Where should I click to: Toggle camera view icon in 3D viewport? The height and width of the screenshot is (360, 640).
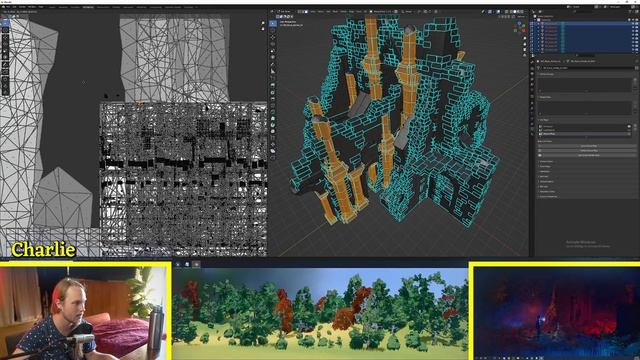tap(524, 50)
